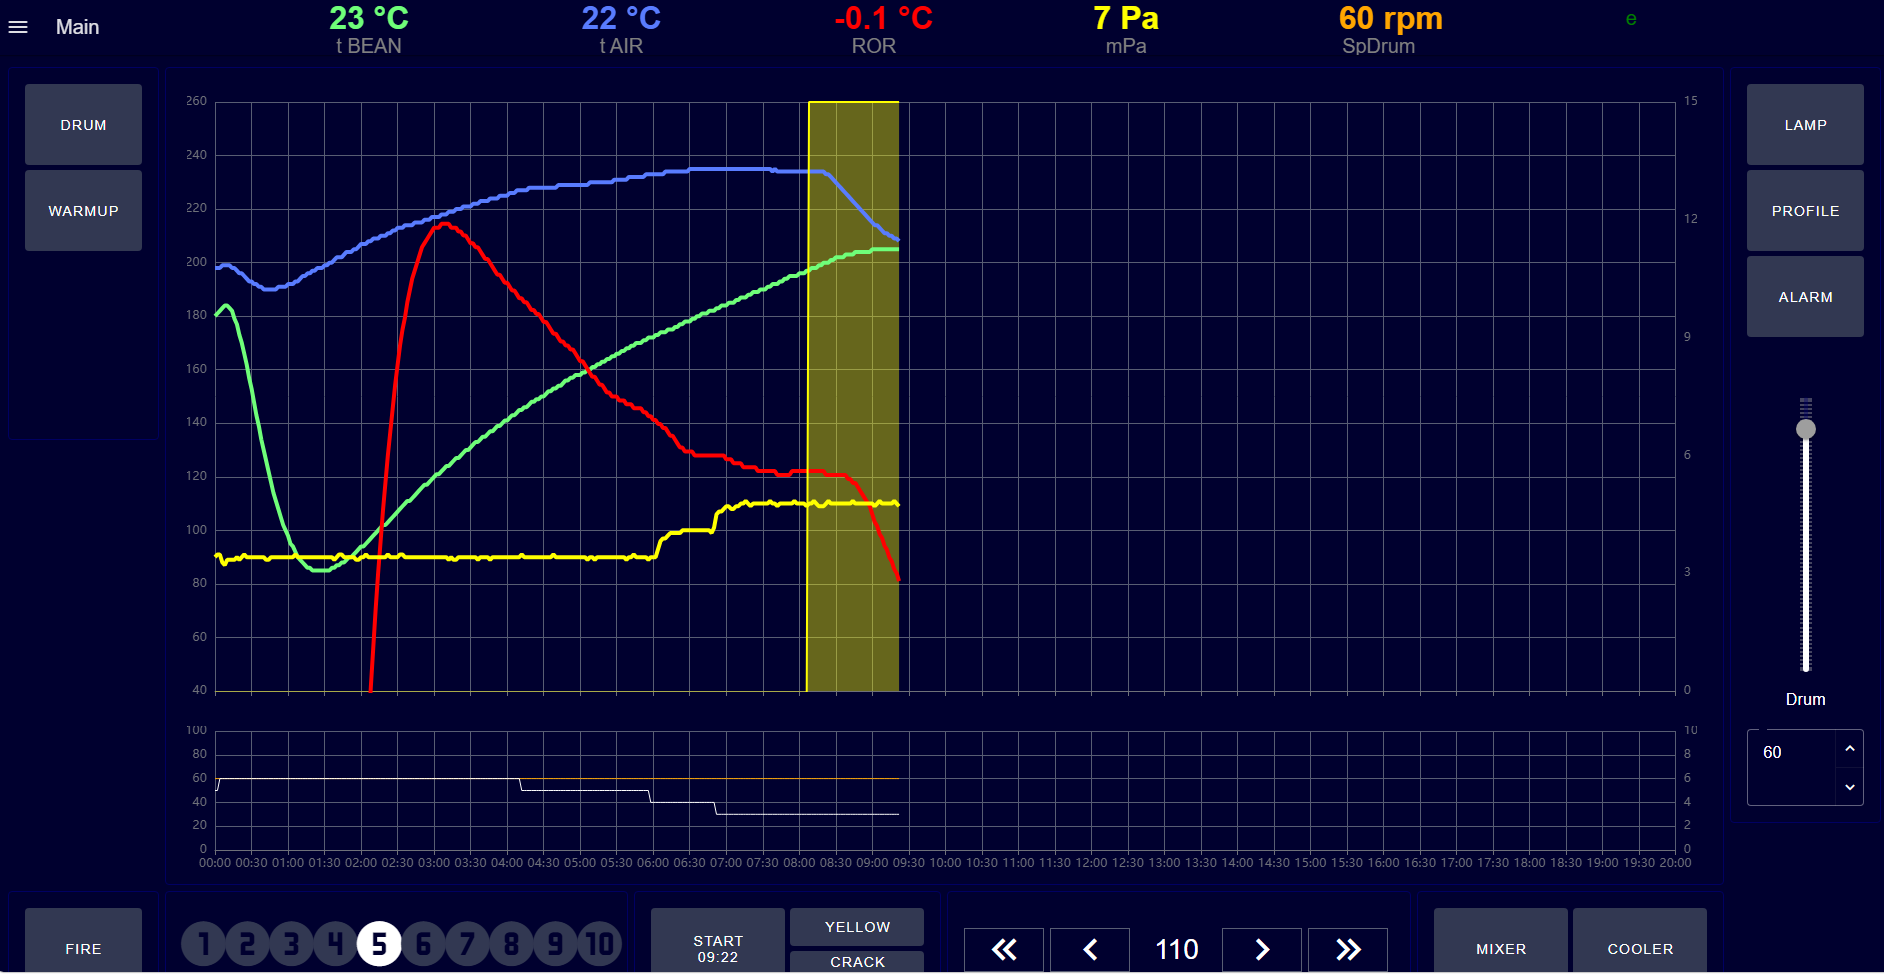Open the PROFILE panel
The height and width of the screenshot is (976, 1884).
[1805, 211]
